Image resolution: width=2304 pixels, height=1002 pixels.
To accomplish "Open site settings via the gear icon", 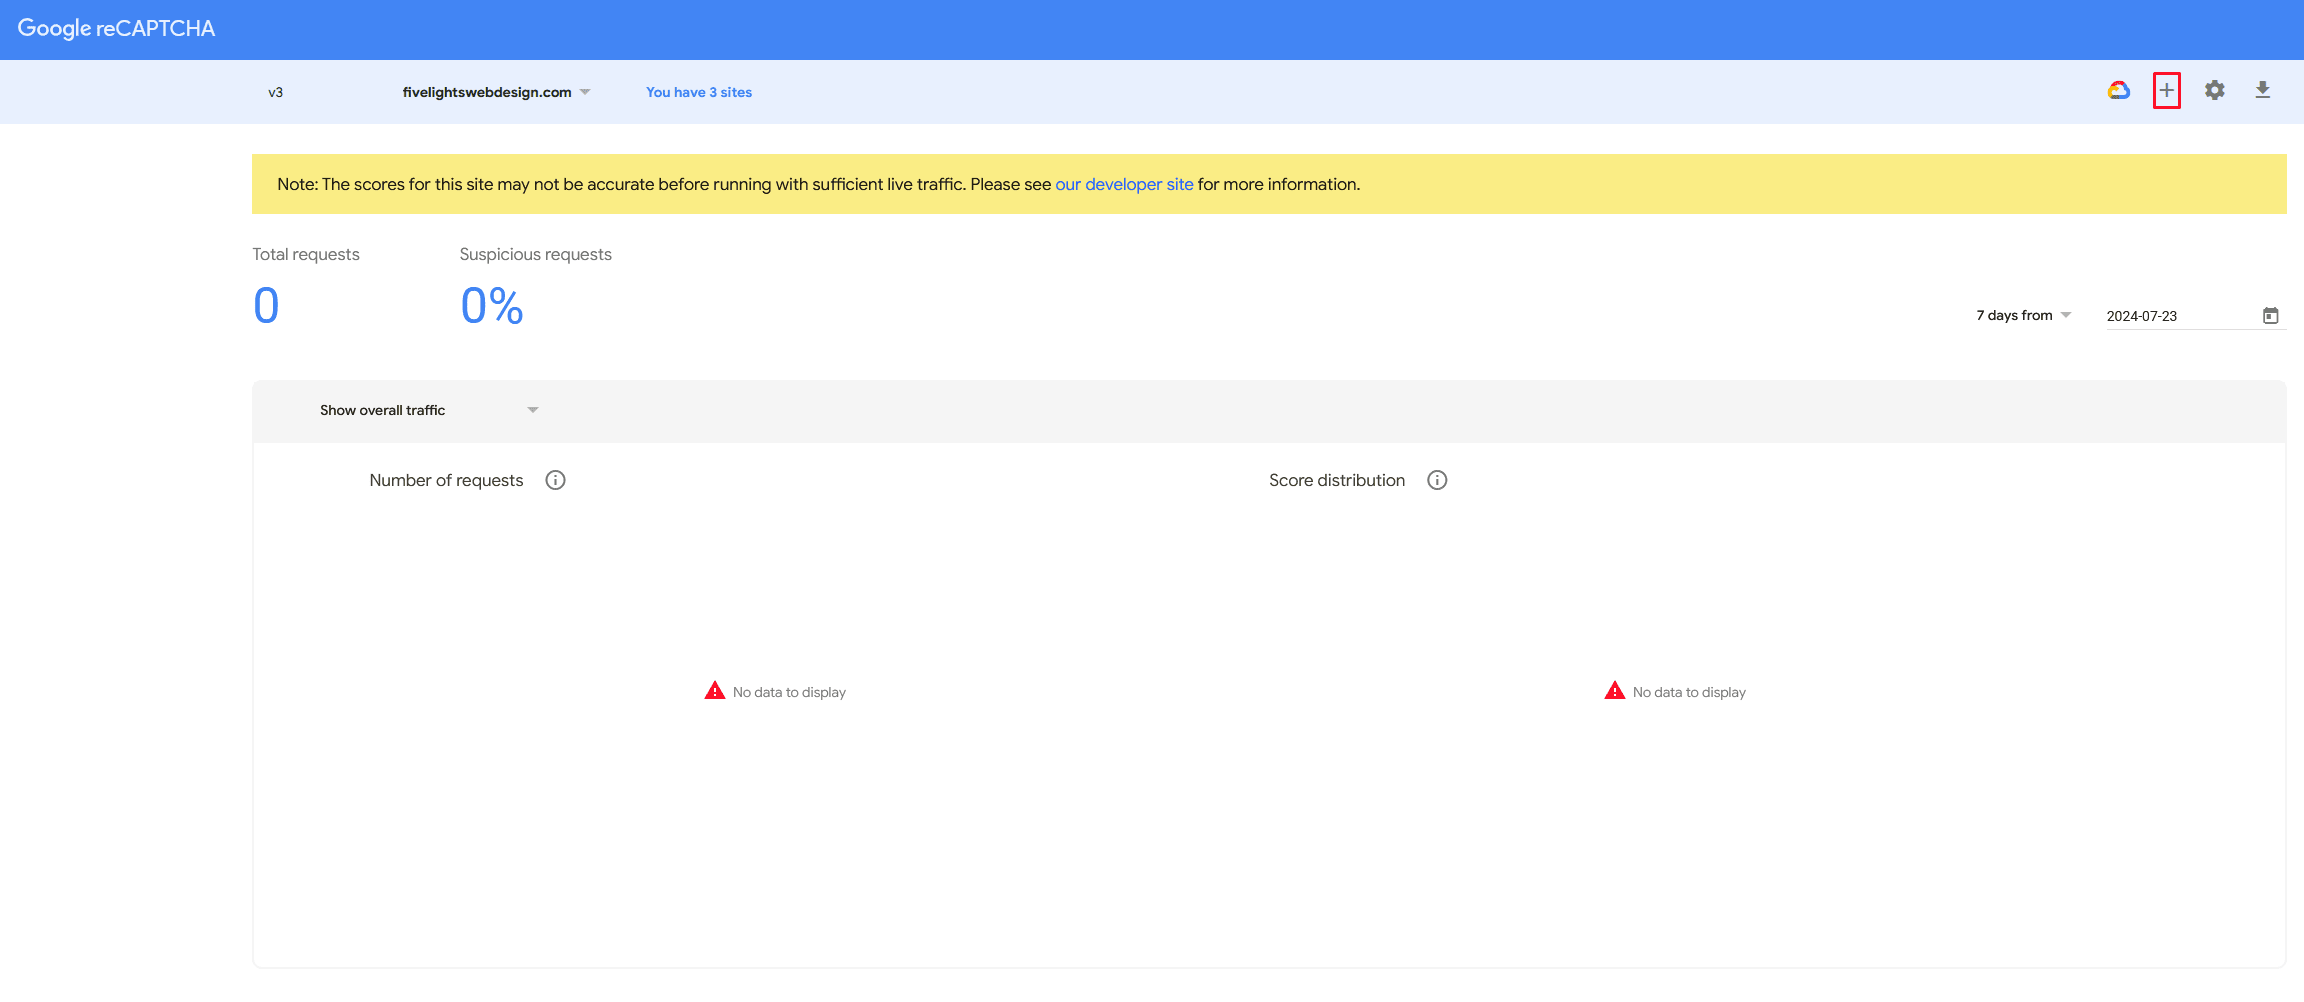I will point(2214,90).
